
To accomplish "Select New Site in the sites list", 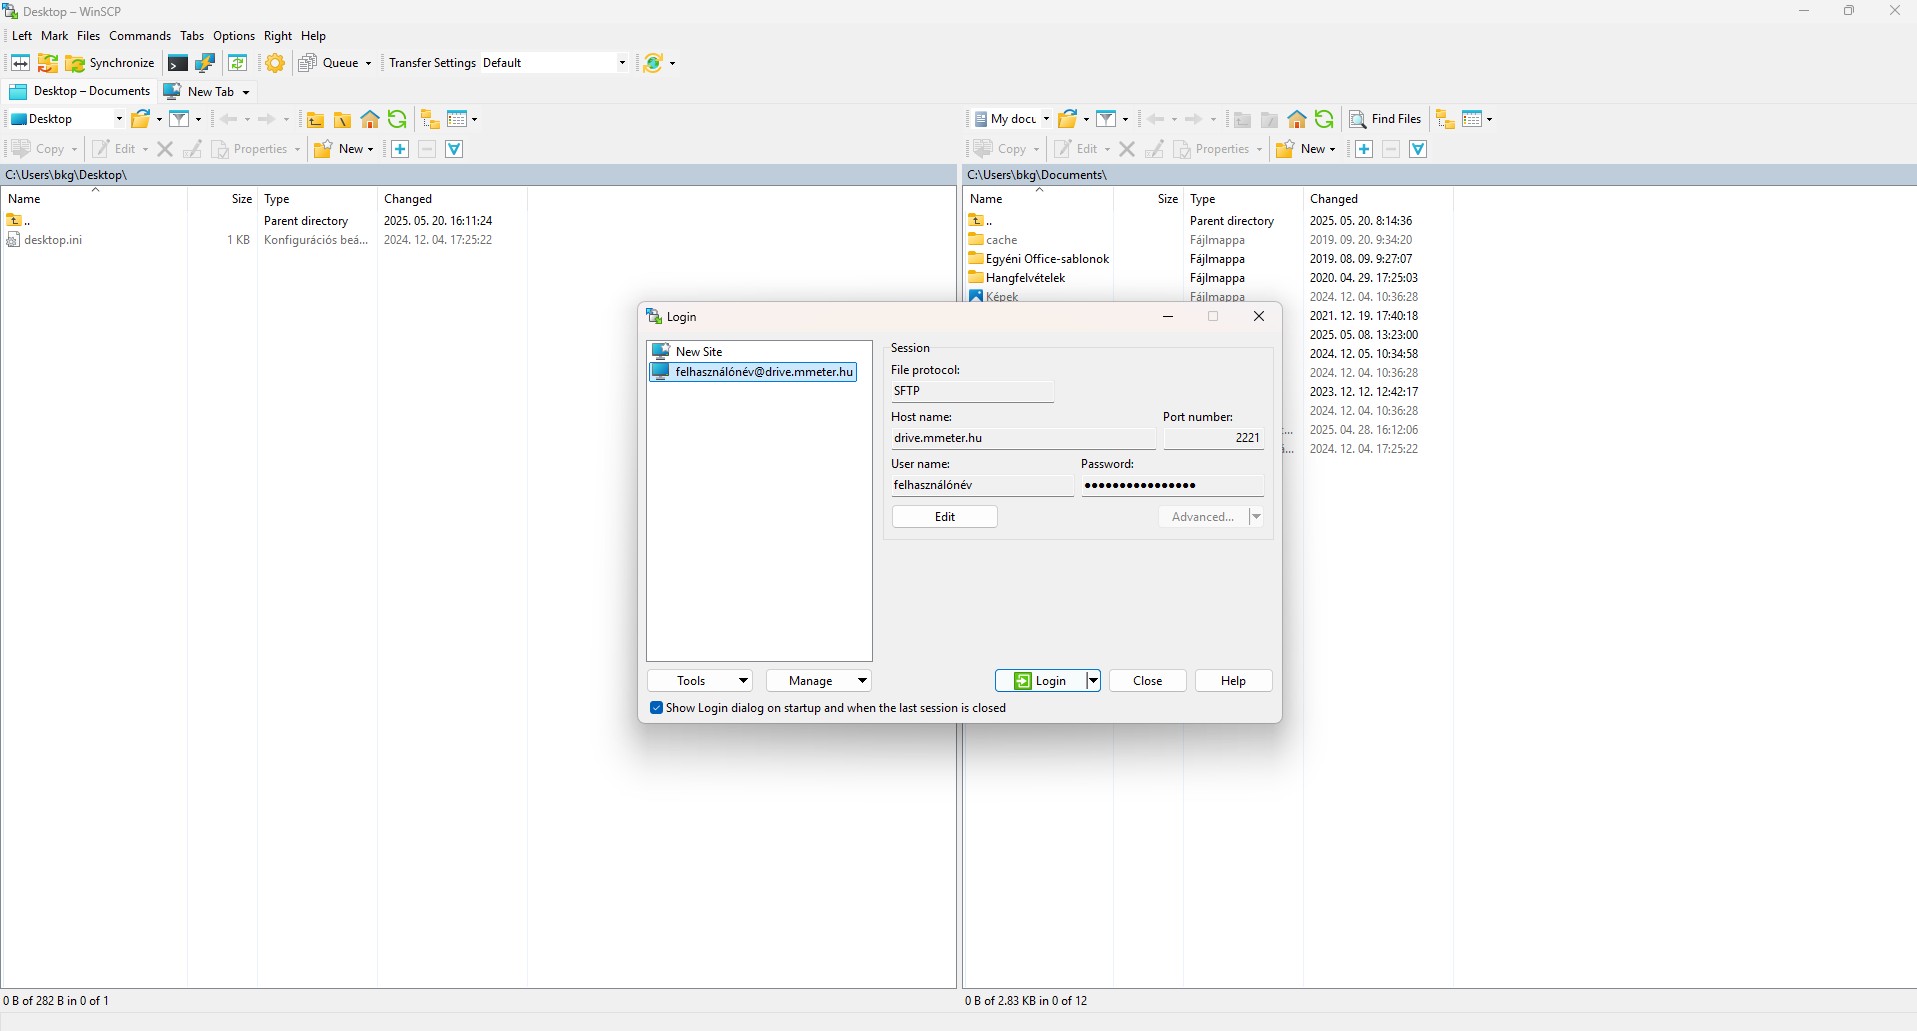I will [x=699, y=352].
